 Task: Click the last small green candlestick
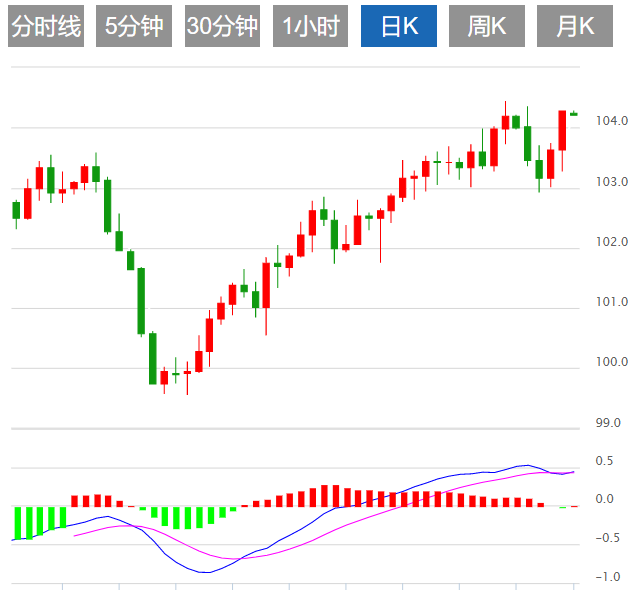coord(574,114)
